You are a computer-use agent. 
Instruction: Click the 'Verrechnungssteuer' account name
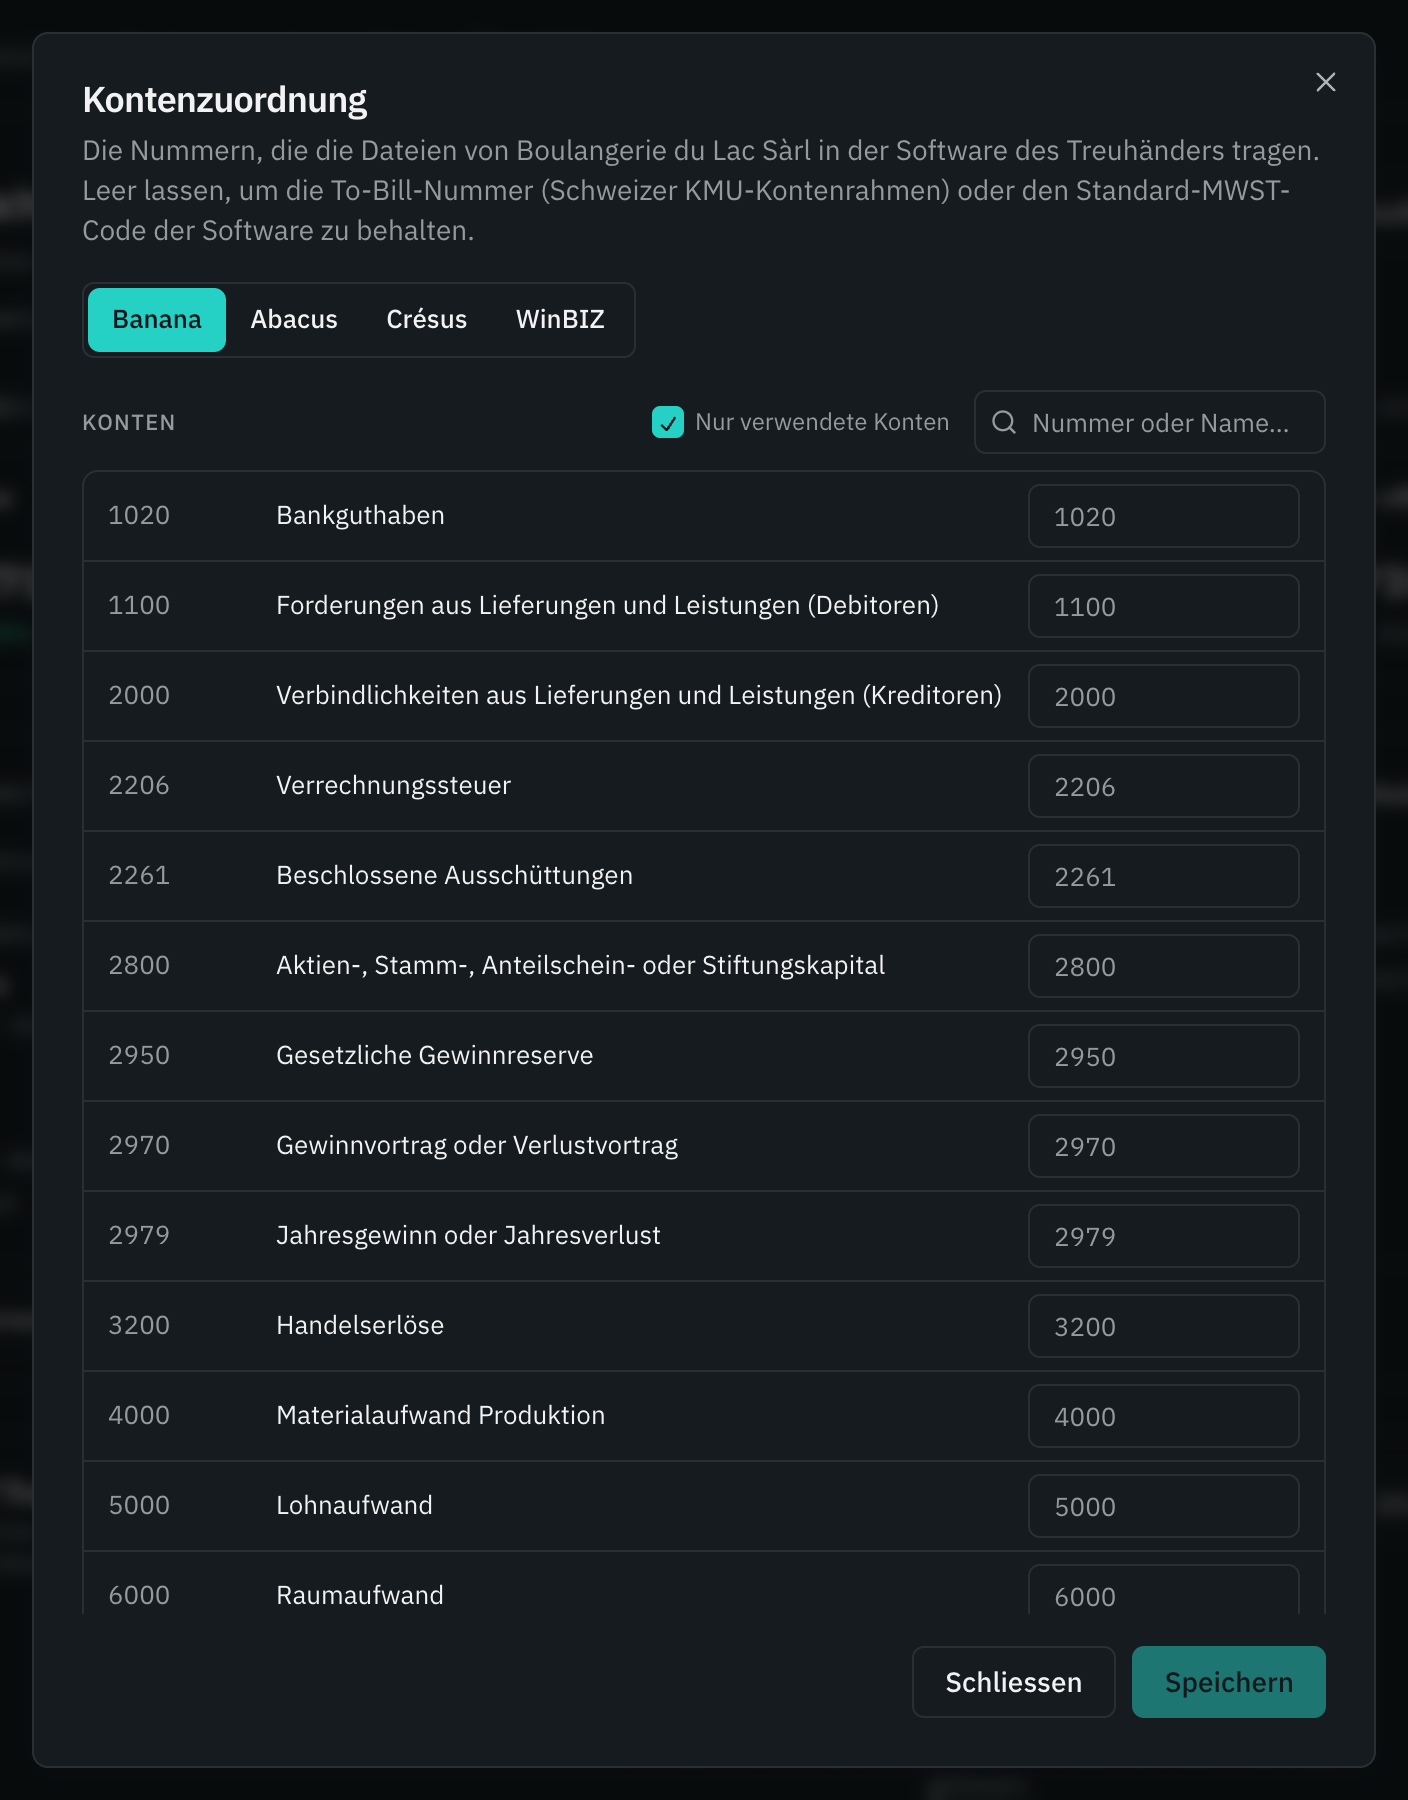click(393, 785)
